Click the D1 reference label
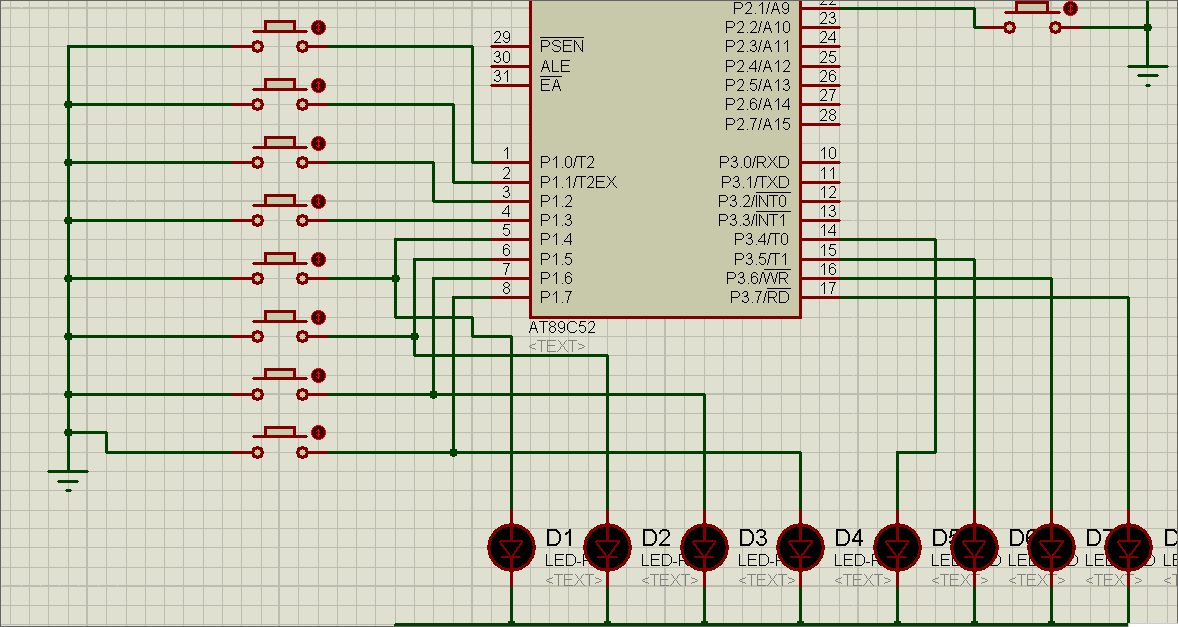The height and width of the screenshot is (627, 1178). 560,538
